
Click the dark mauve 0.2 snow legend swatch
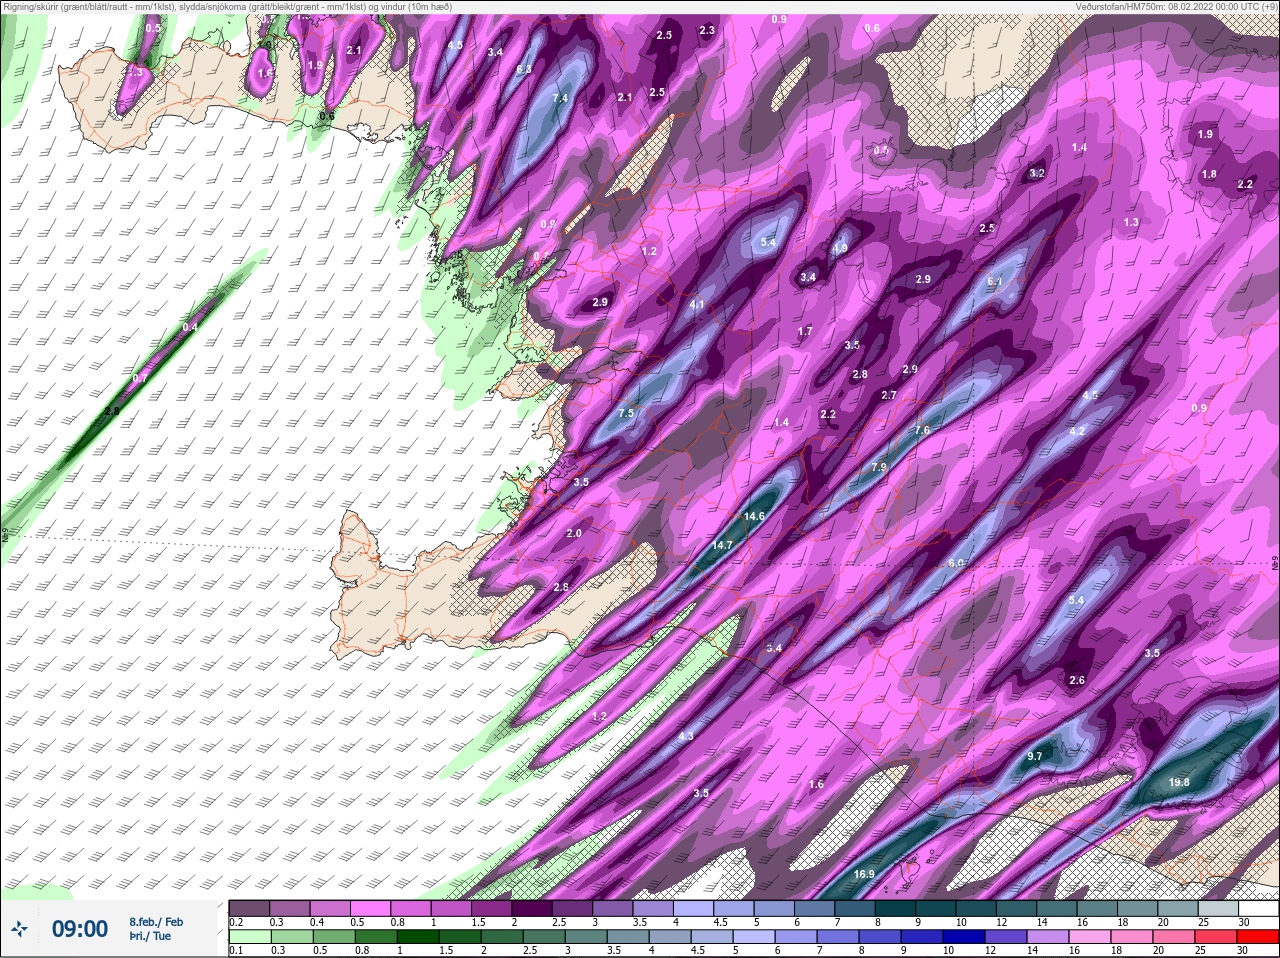tap(249, 908)
